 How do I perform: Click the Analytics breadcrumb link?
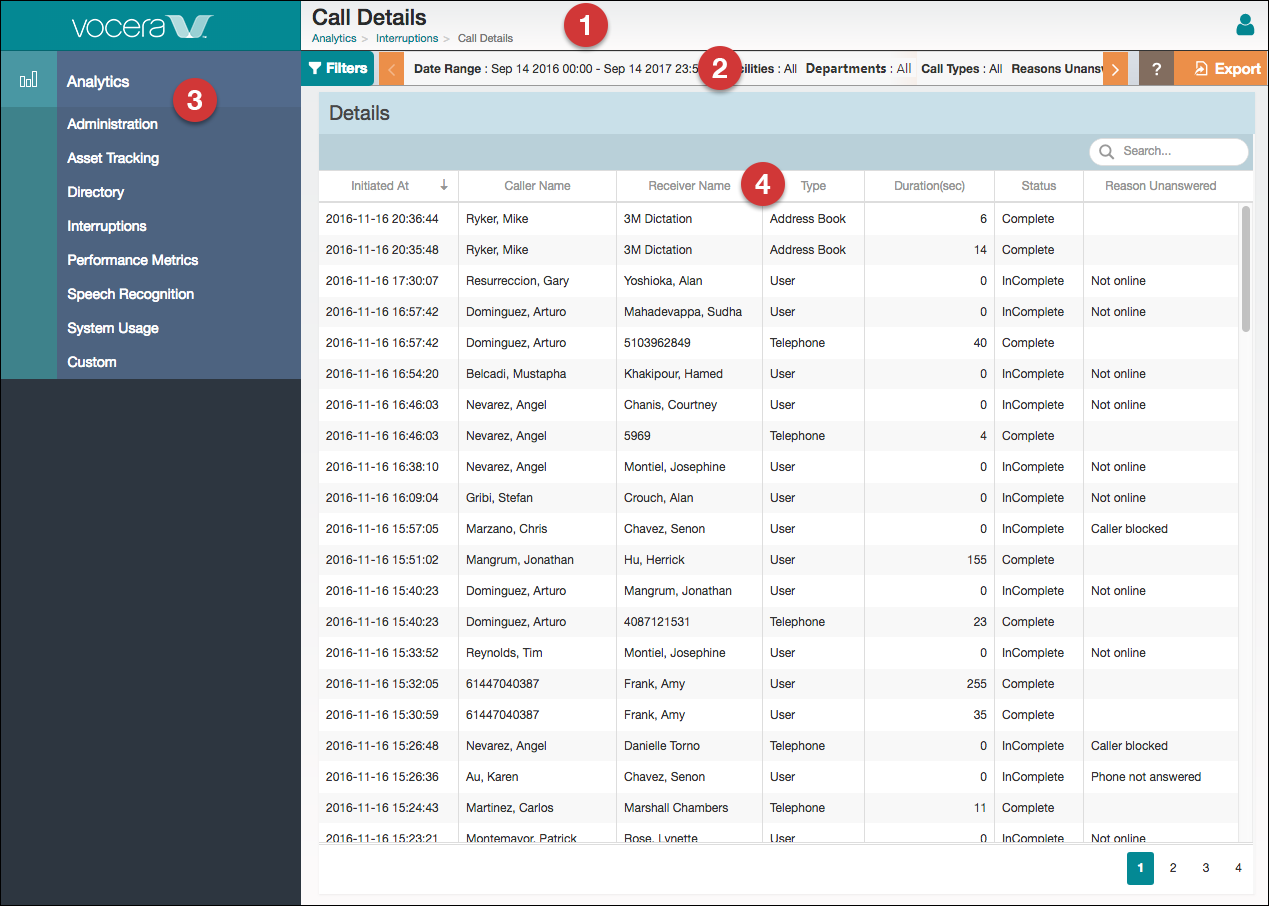(x=334, y=38)
